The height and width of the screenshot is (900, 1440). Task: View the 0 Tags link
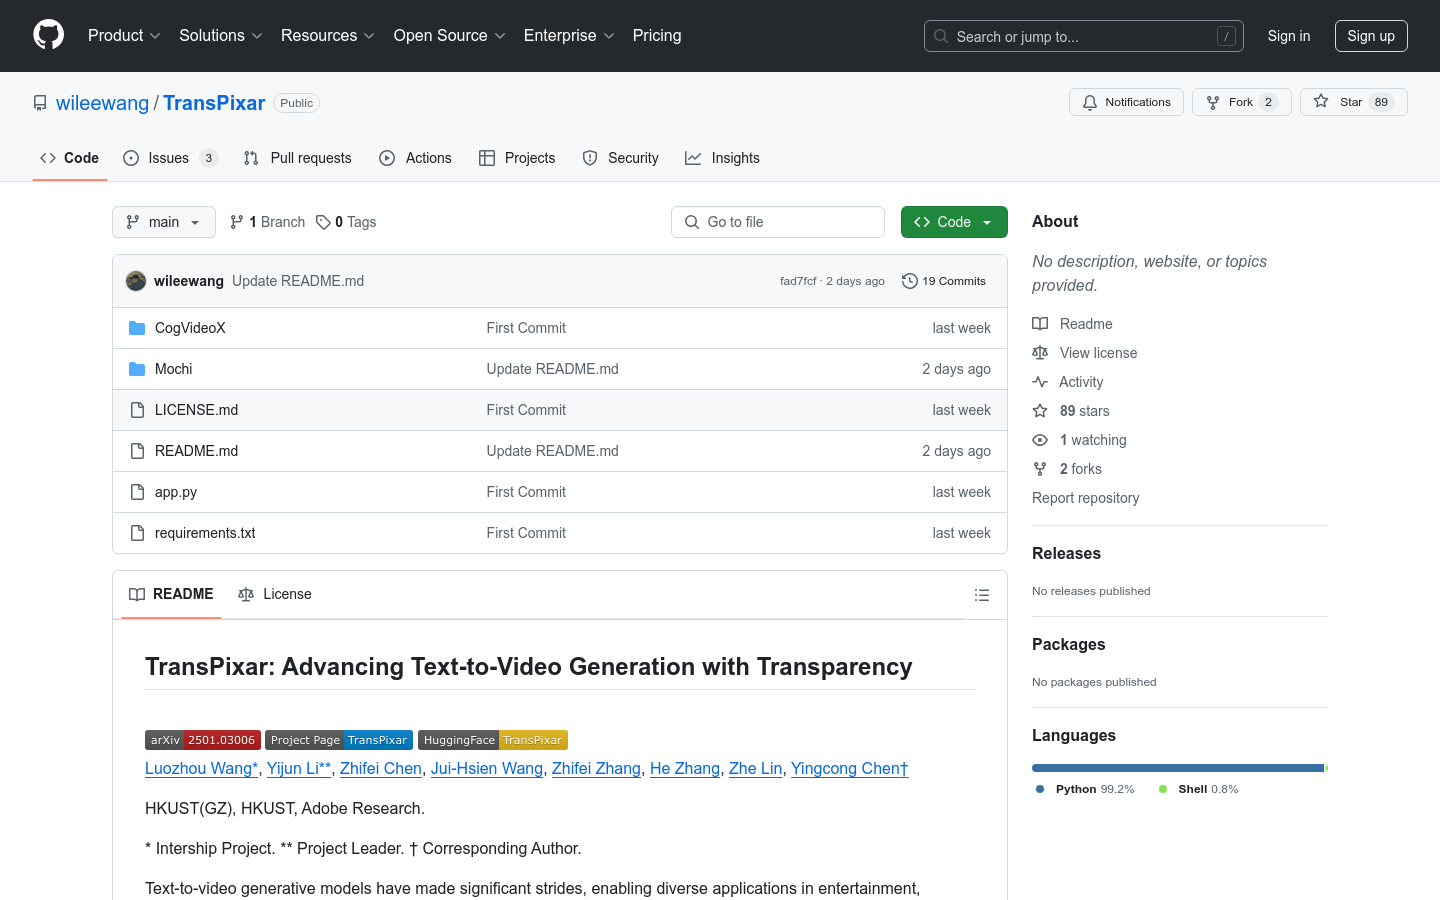pos(346,222)
